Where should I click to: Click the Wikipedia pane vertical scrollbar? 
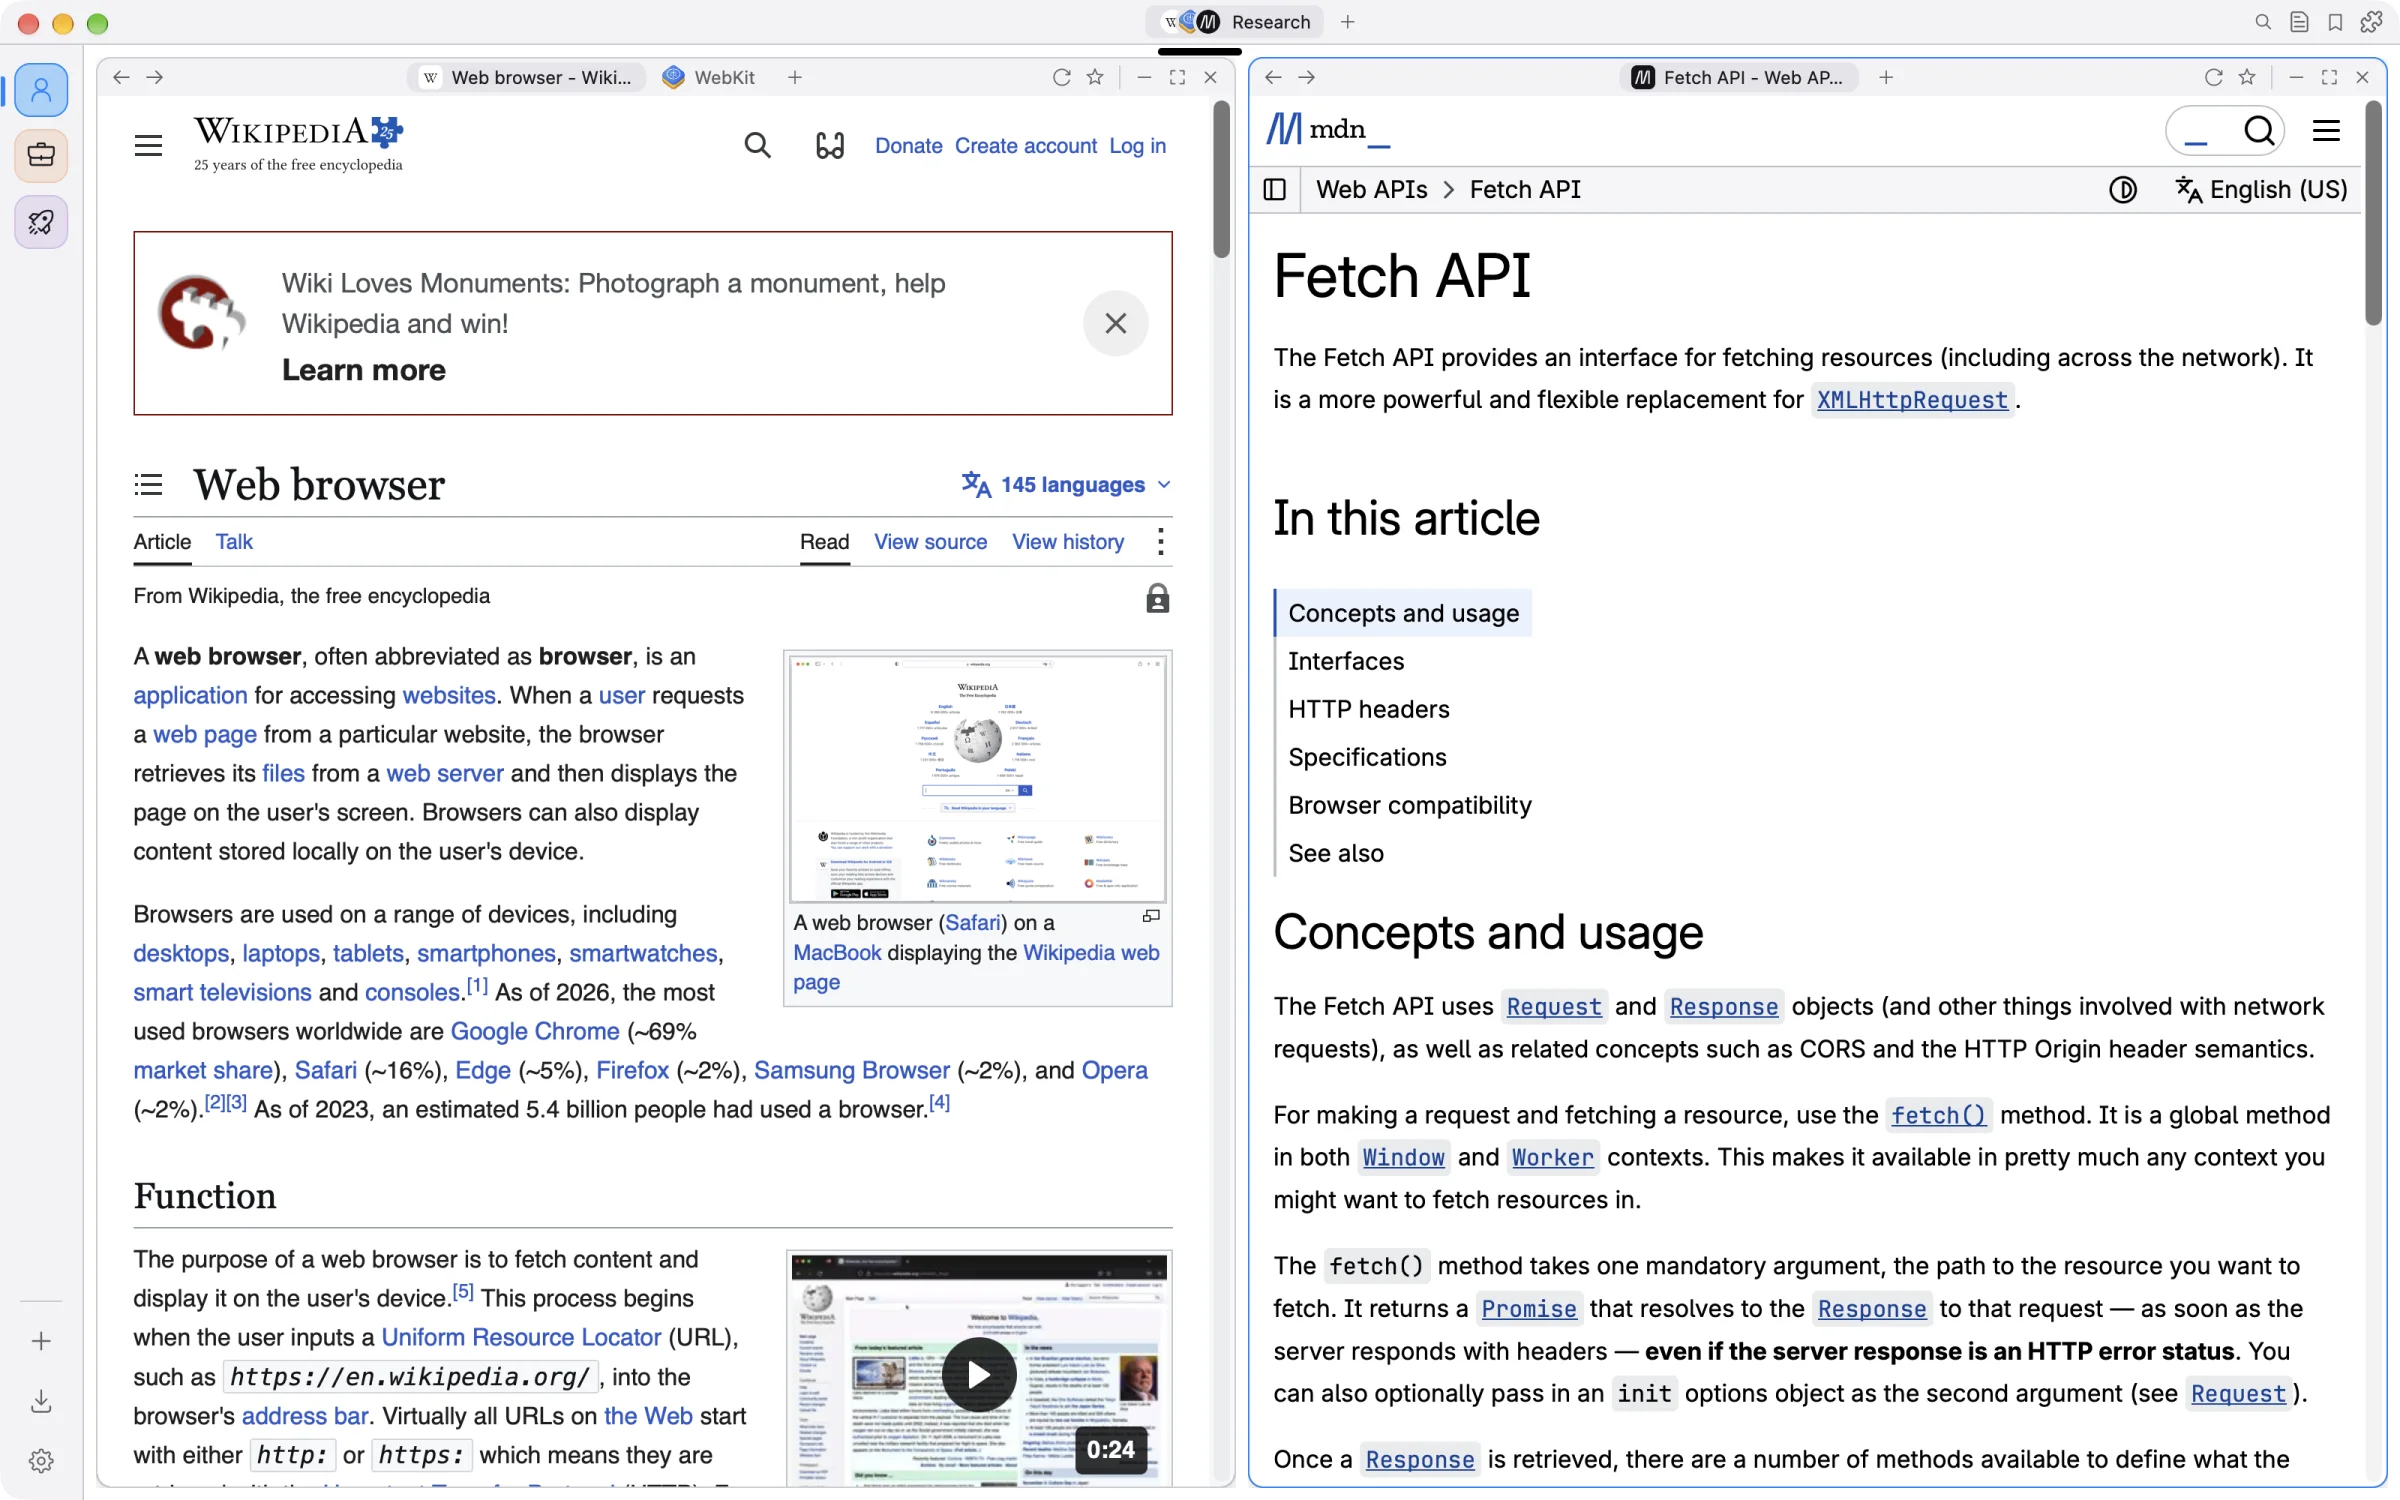click(x=1221, y=180)
